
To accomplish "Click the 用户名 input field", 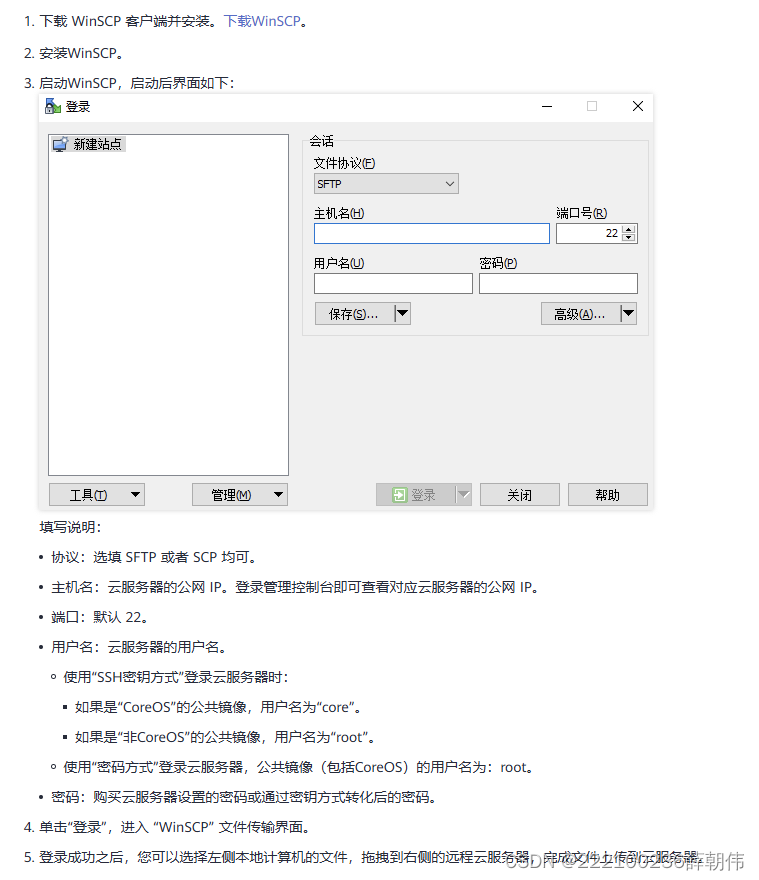I will tap(394, 283).
